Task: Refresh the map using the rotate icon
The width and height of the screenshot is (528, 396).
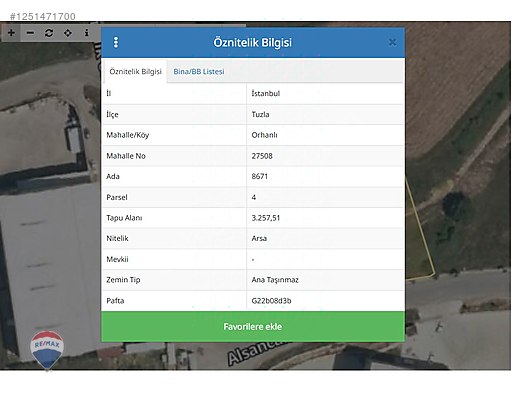Action: [49, 33]
